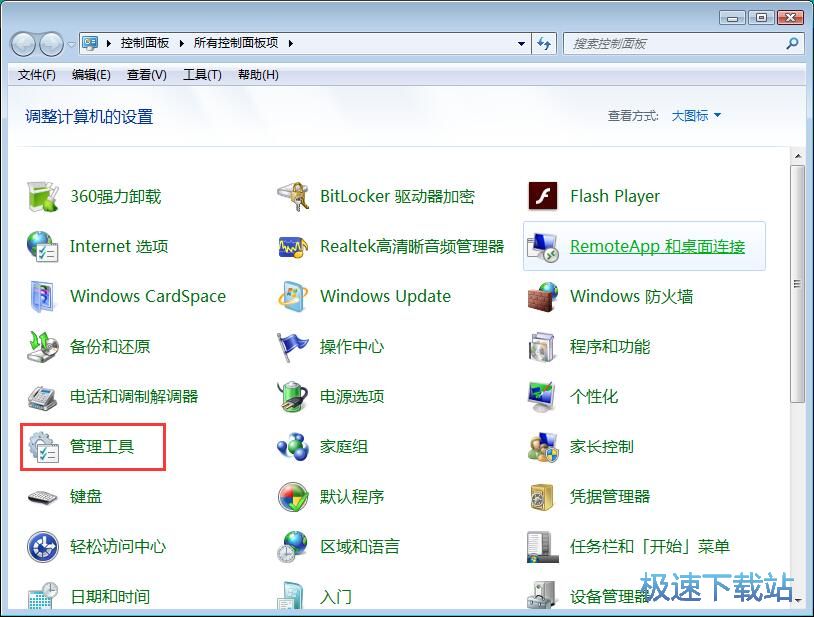
Task: Open the 凭据管理器 safe icon
Action: pyautogui.click(x=542, y=497)
